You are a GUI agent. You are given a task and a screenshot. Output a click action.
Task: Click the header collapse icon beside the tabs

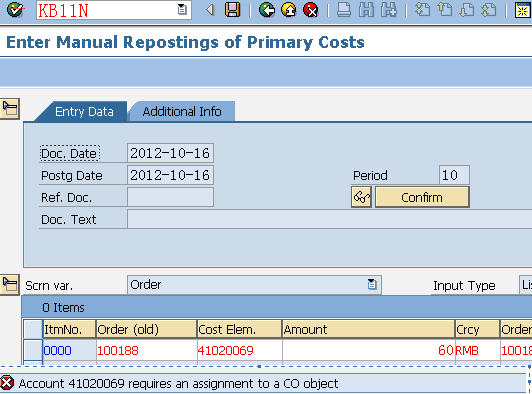click(x=10, y=109)
